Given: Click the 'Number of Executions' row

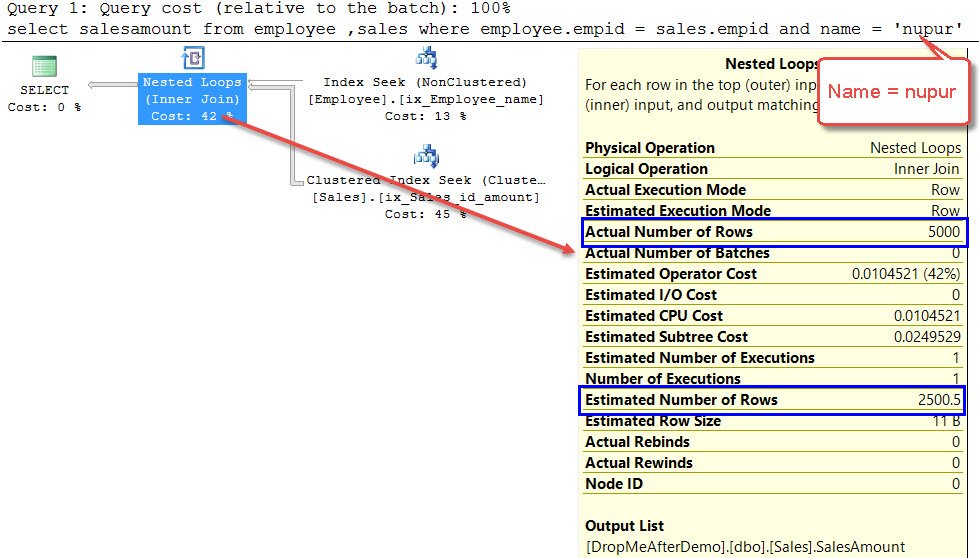Looking at the screenshot, I should click(773, 379).
